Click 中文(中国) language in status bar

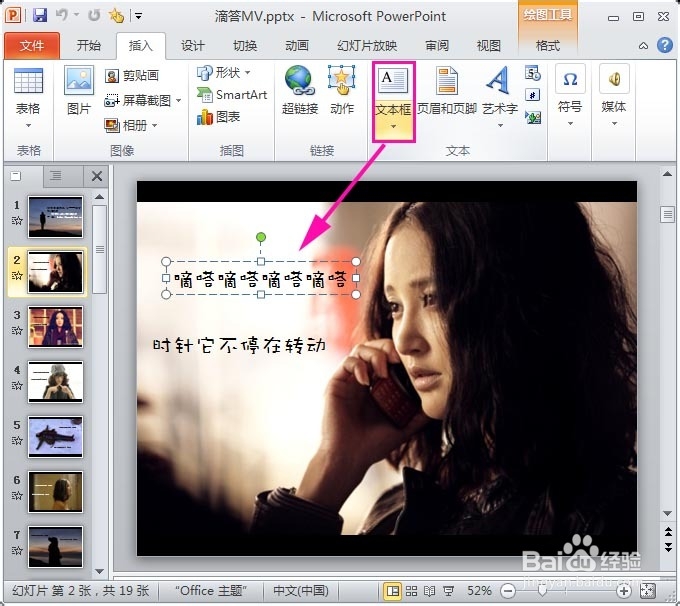coord(301,591)
